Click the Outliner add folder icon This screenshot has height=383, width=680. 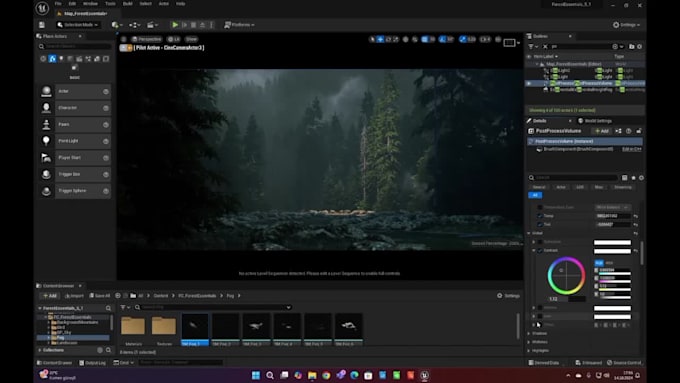click(631, 46)
